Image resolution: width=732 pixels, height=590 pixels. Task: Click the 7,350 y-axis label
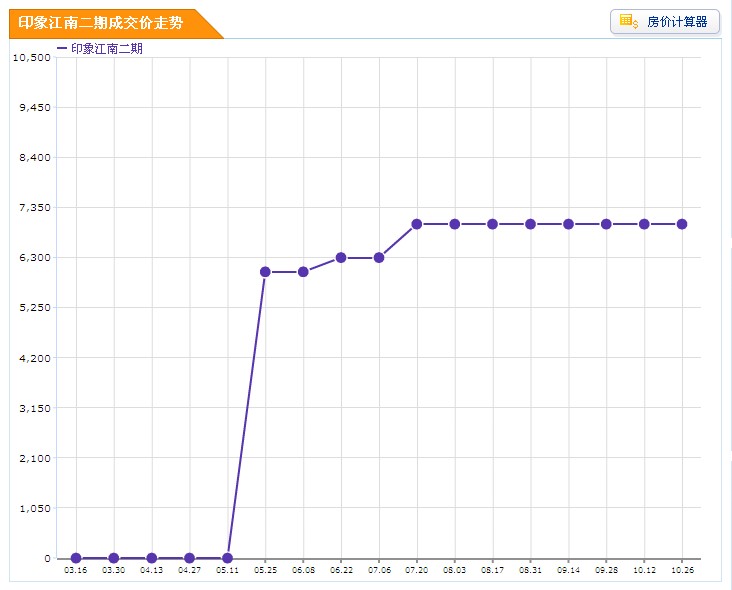35,207
